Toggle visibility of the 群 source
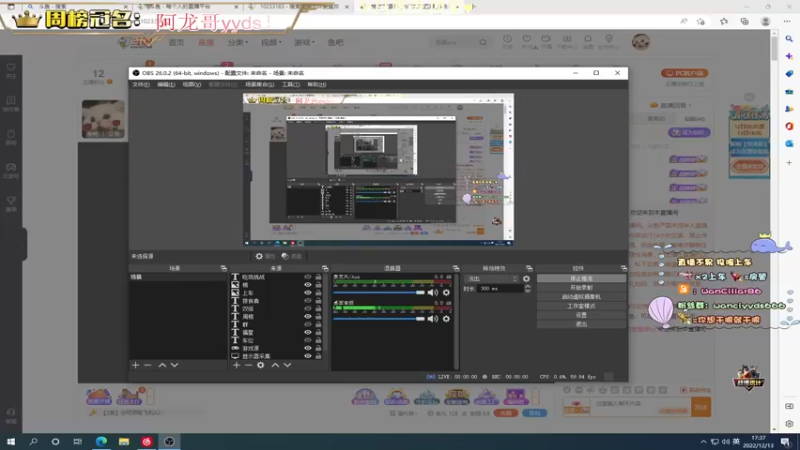The image size is (800, 450). (308, 324)
